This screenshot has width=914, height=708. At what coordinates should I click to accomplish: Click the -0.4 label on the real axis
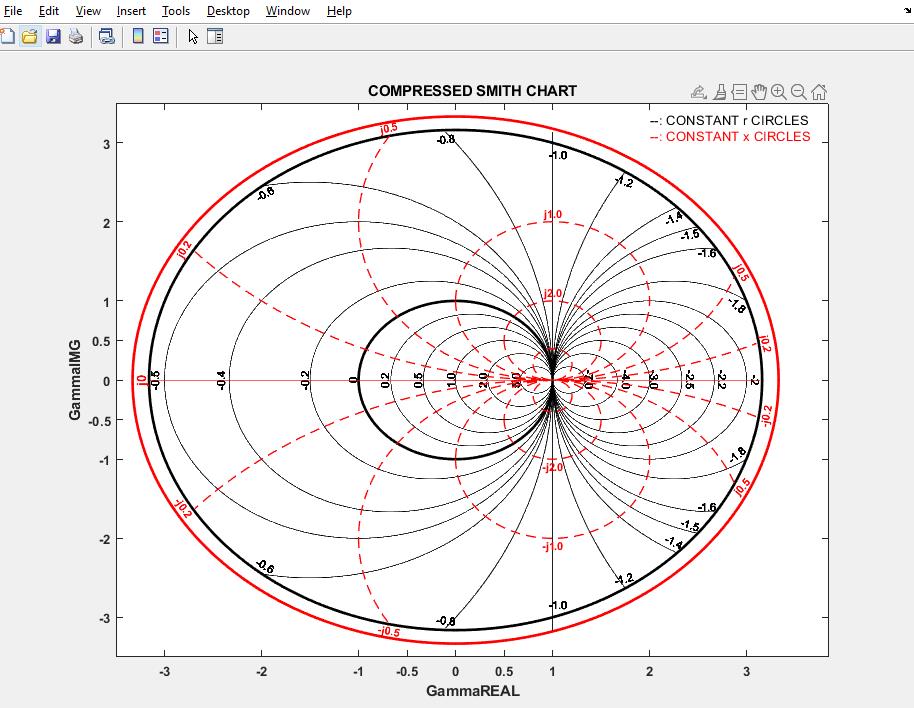(x=220, y=380)
